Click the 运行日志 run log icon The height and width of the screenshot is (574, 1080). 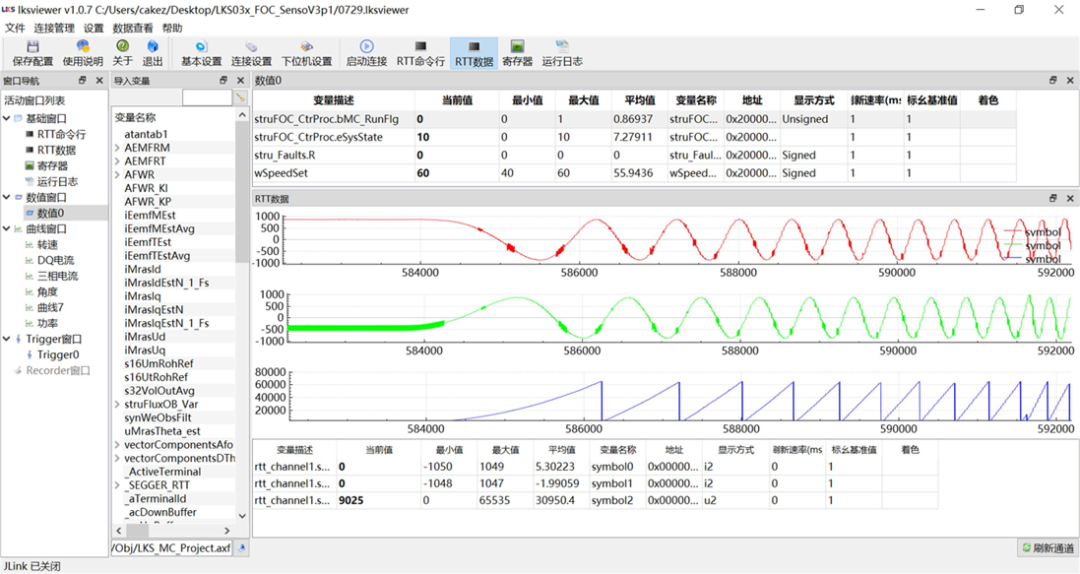click(x=562, y=47)
